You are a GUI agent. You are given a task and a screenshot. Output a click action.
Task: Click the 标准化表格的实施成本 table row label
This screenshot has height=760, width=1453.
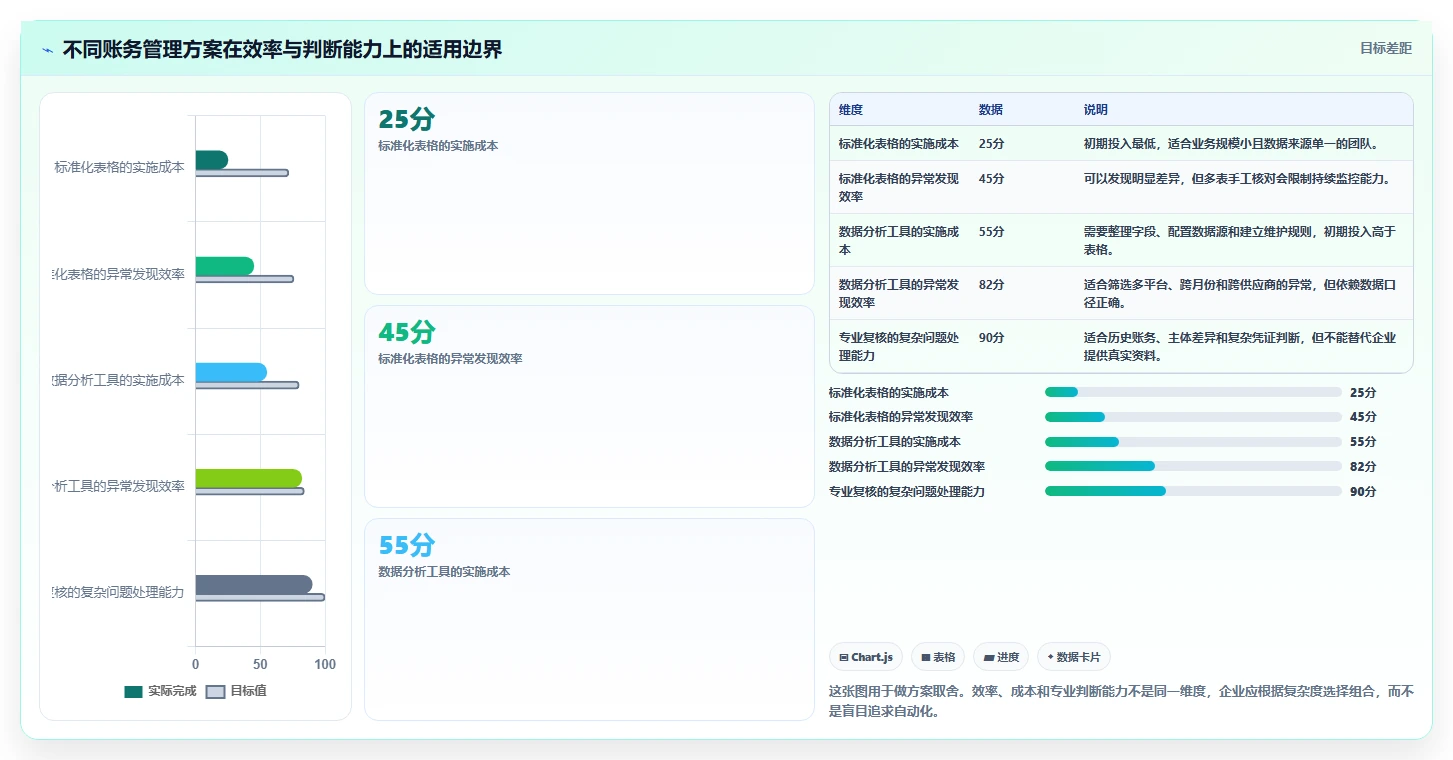tap(899, 144)
